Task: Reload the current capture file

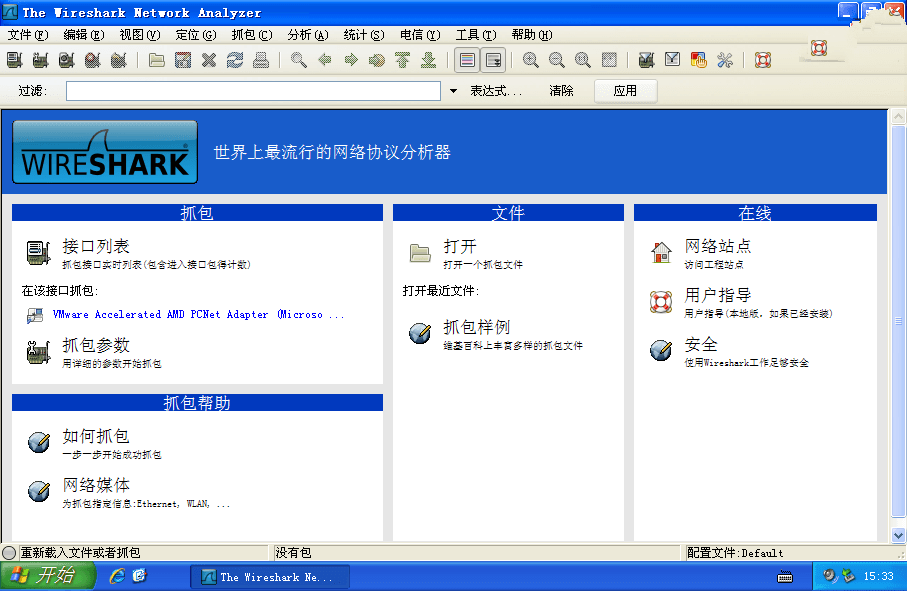Action: [234, 59]
